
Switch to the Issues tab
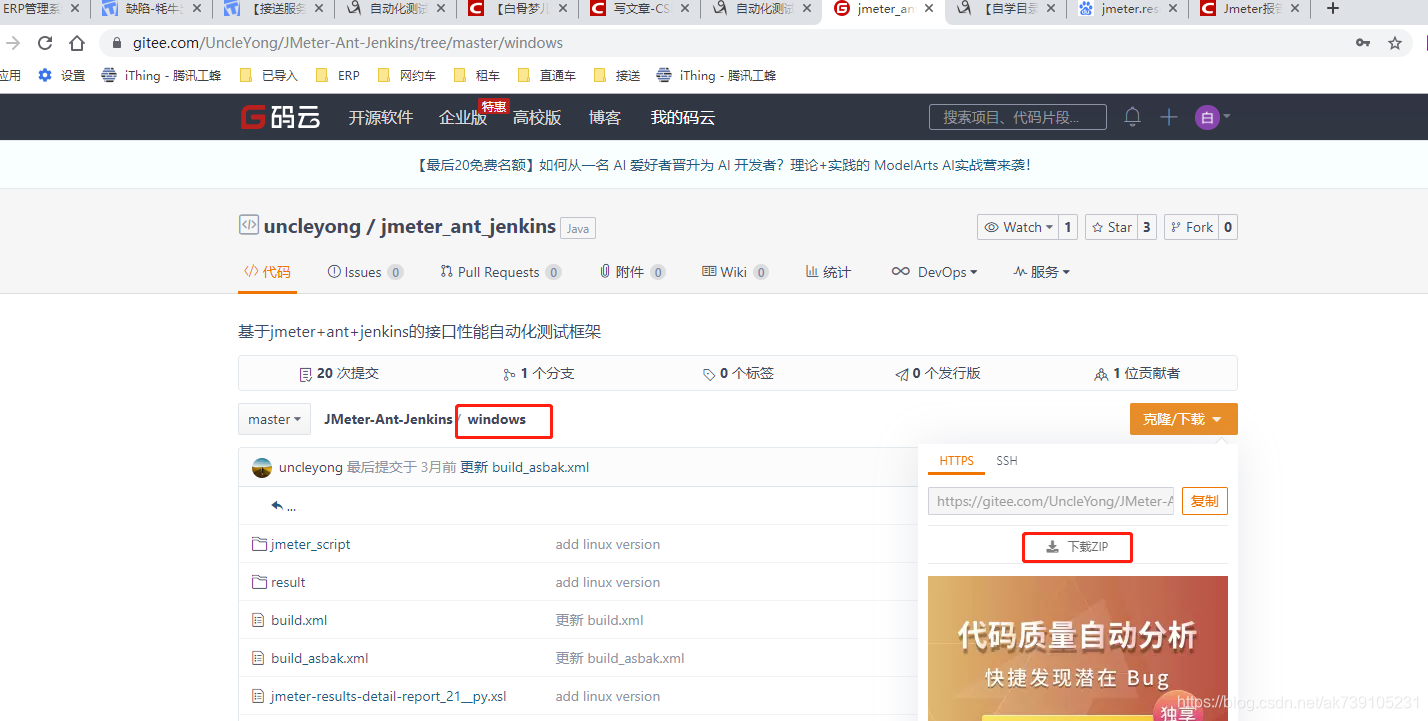(x=365, y=272)
